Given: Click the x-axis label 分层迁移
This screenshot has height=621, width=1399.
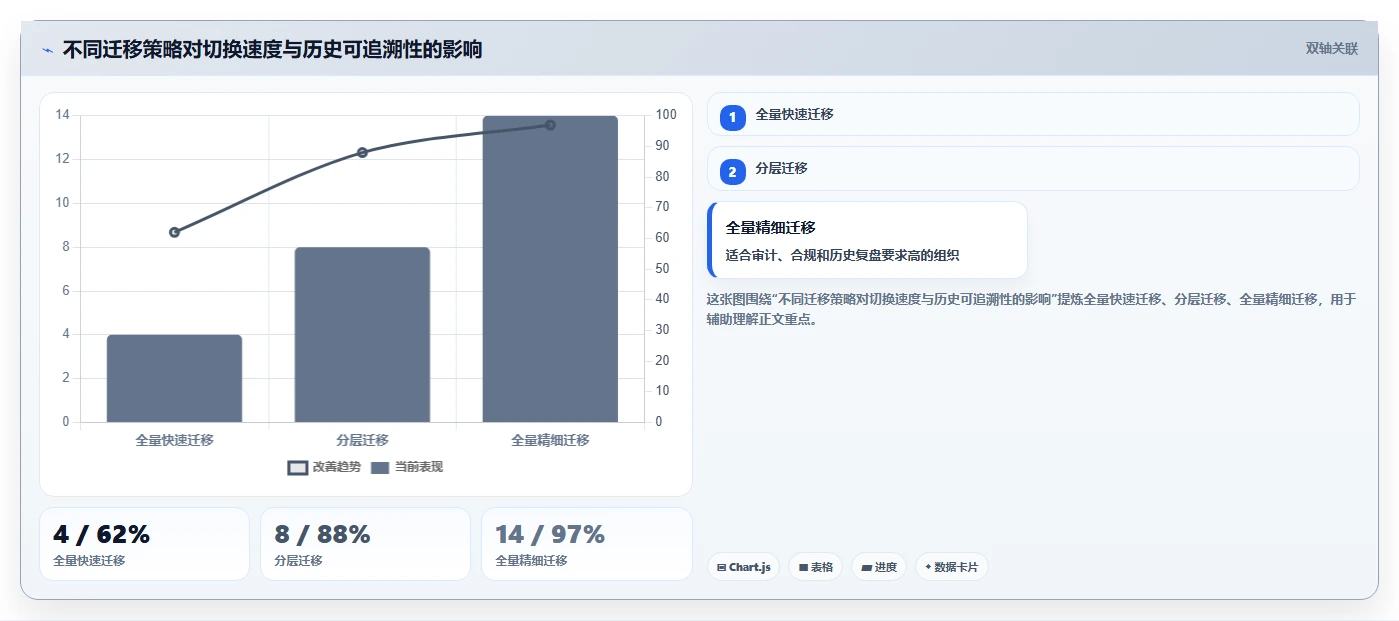Looking at the screenshot, I should point(362,440).
